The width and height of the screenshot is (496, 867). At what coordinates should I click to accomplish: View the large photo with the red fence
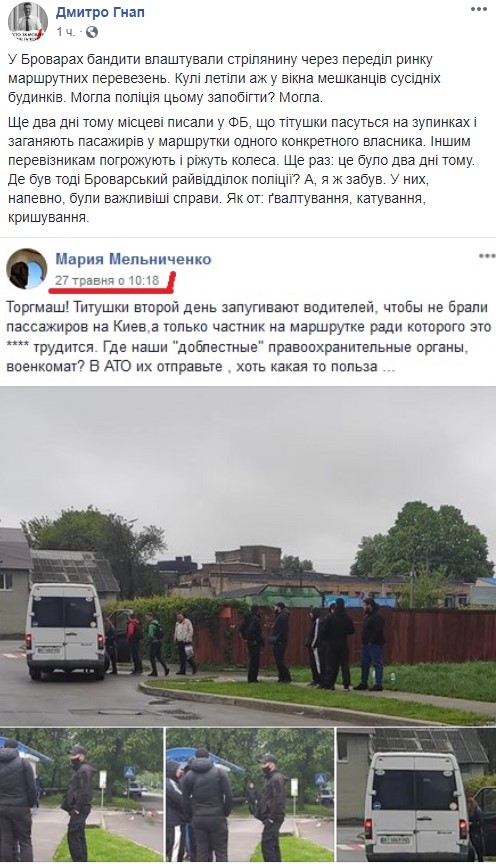coord(248,556)
